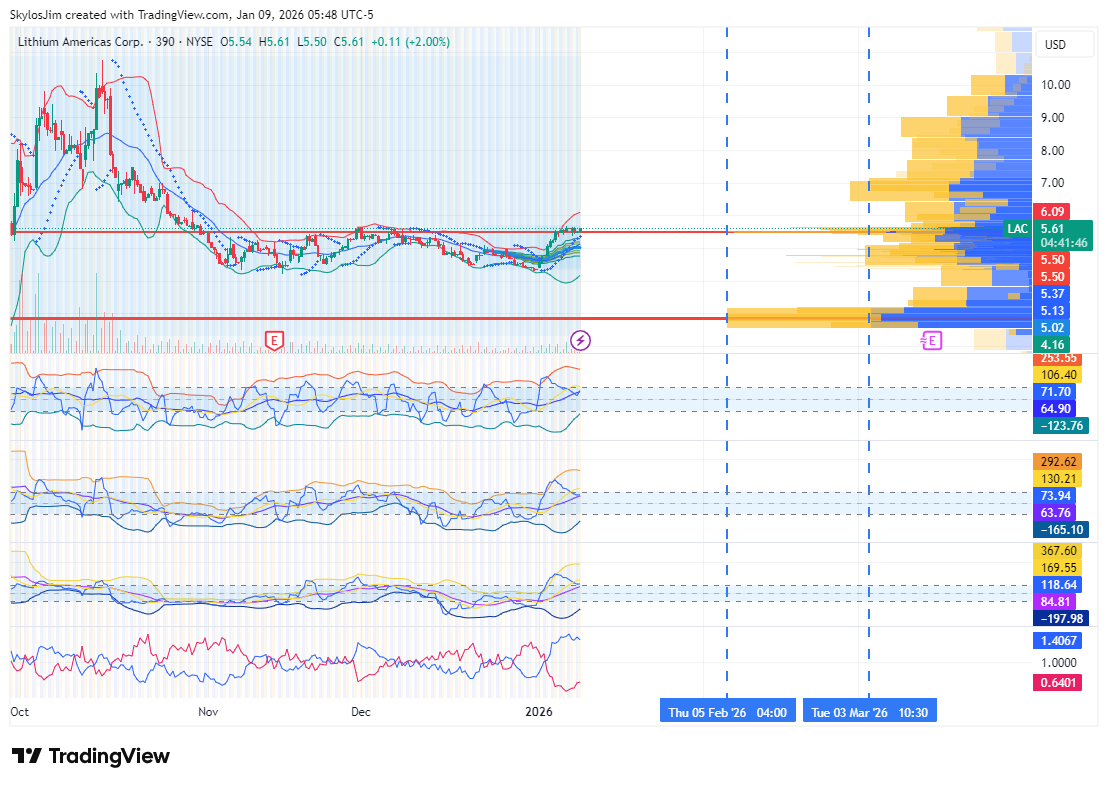Click the blue 1.4067 indicator value label
The height and width of the screenshot is (786, 1108).
tap(1058, 640)
